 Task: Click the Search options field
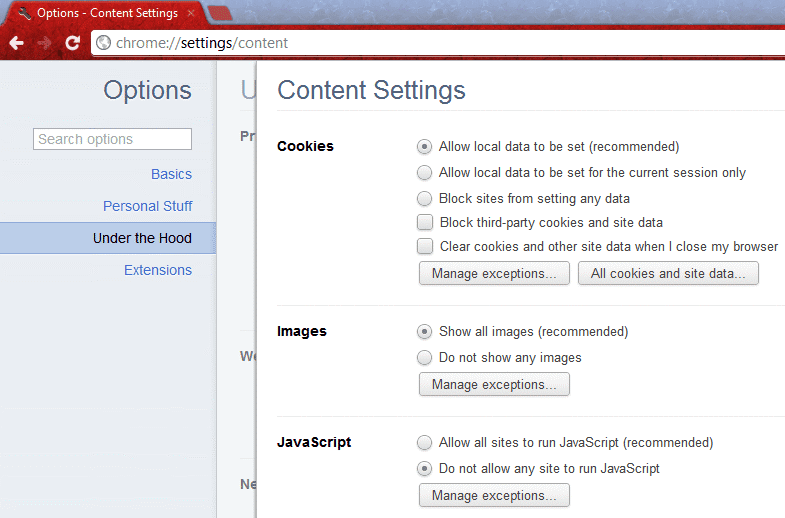tap(112, 139)
